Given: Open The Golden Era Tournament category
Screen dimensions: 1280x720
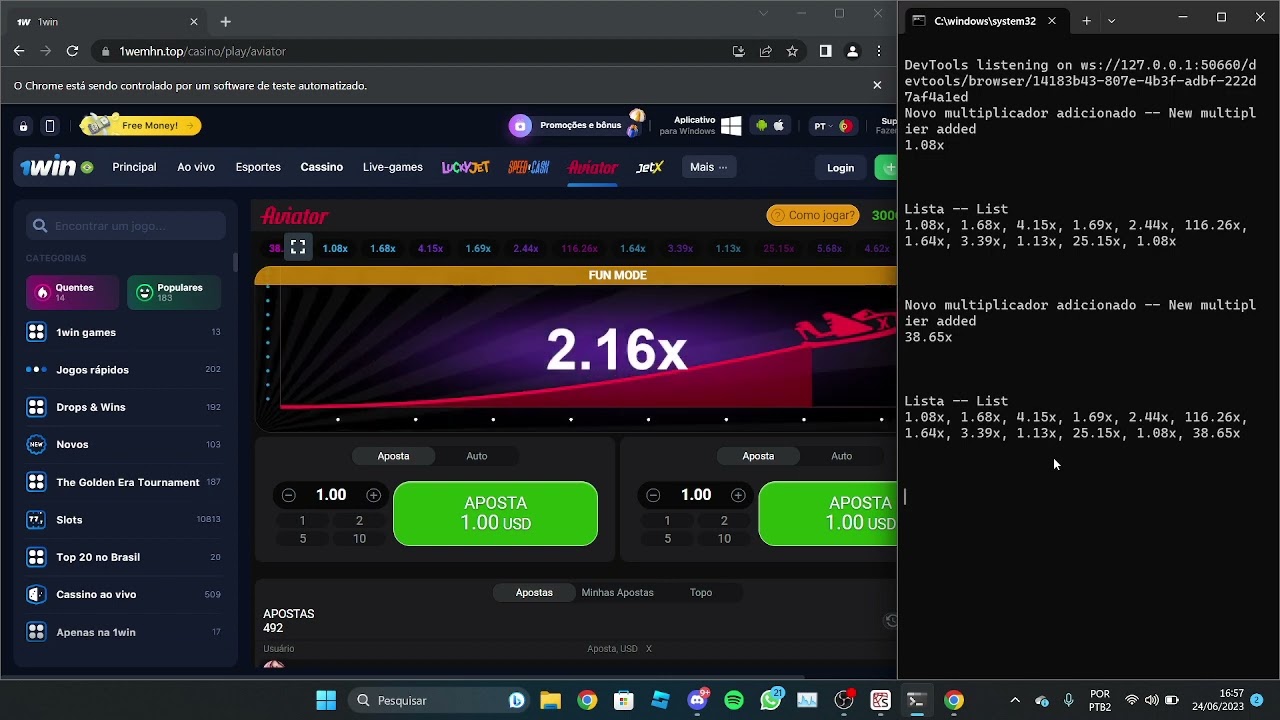Looking at the screenshot, I should pos(124,482).
